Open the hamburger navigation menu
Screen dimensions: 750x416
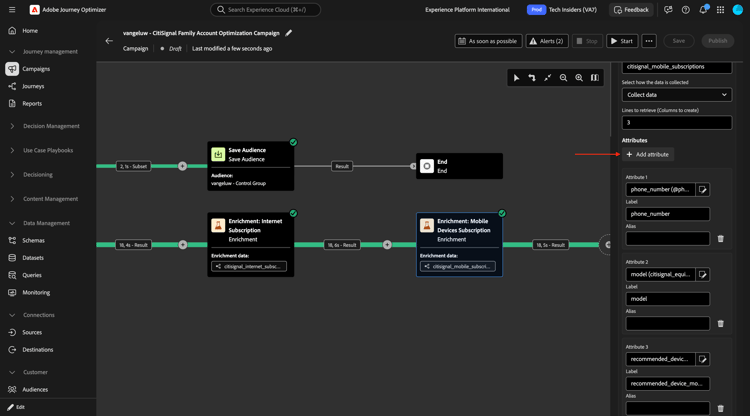[12, 10]
